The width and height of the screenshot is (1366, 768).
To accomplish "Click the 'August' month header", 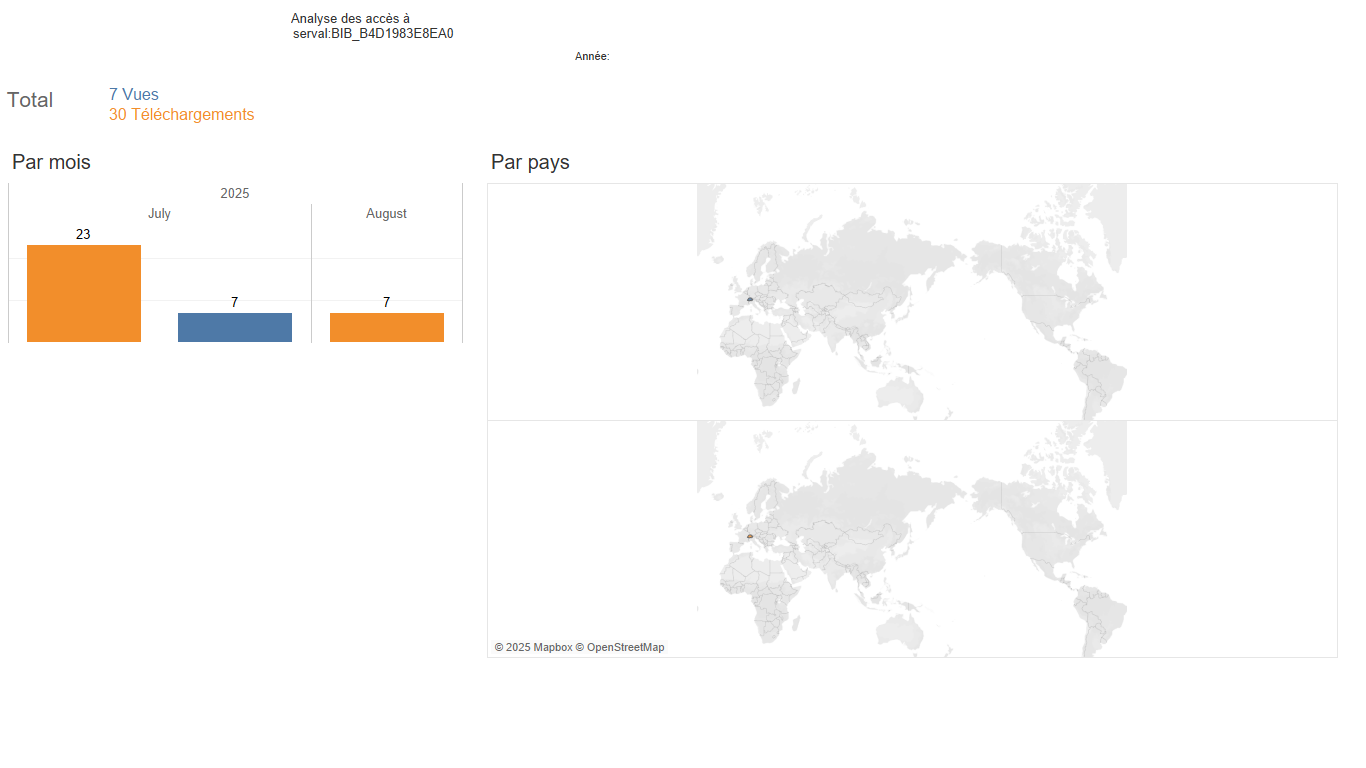I will coord(387,214).
